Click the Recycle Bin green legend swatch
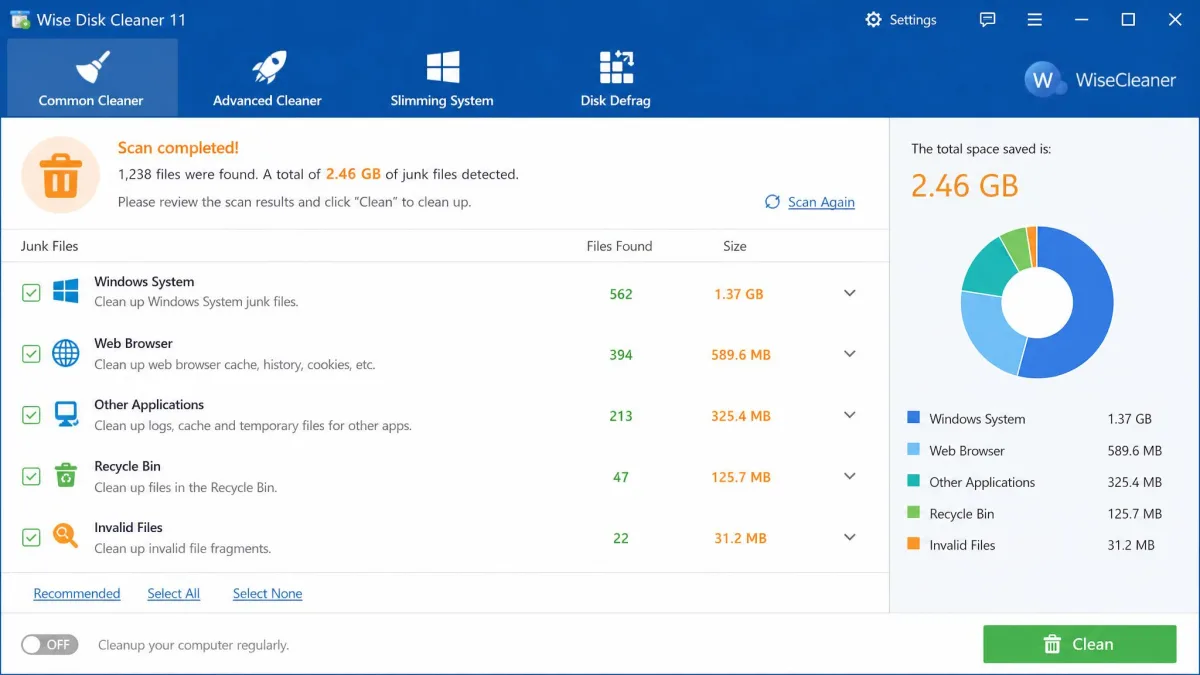Image resolution: width=1200 pixels, height=675 pixels. tap(913, 513)
